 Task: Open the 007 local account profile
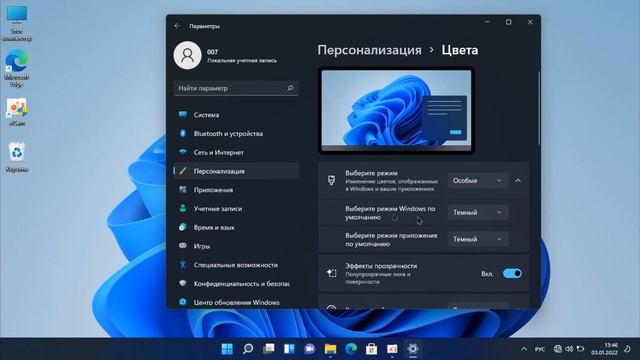coord(226,56)
